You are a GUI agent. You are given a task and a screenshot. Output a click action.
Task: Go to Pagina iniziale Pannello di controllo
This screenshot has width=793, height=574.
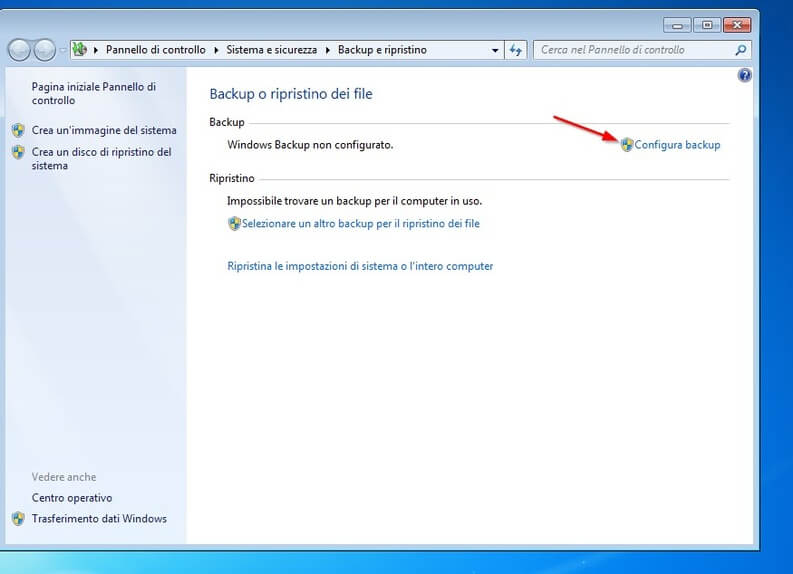[x=94, y=94]
